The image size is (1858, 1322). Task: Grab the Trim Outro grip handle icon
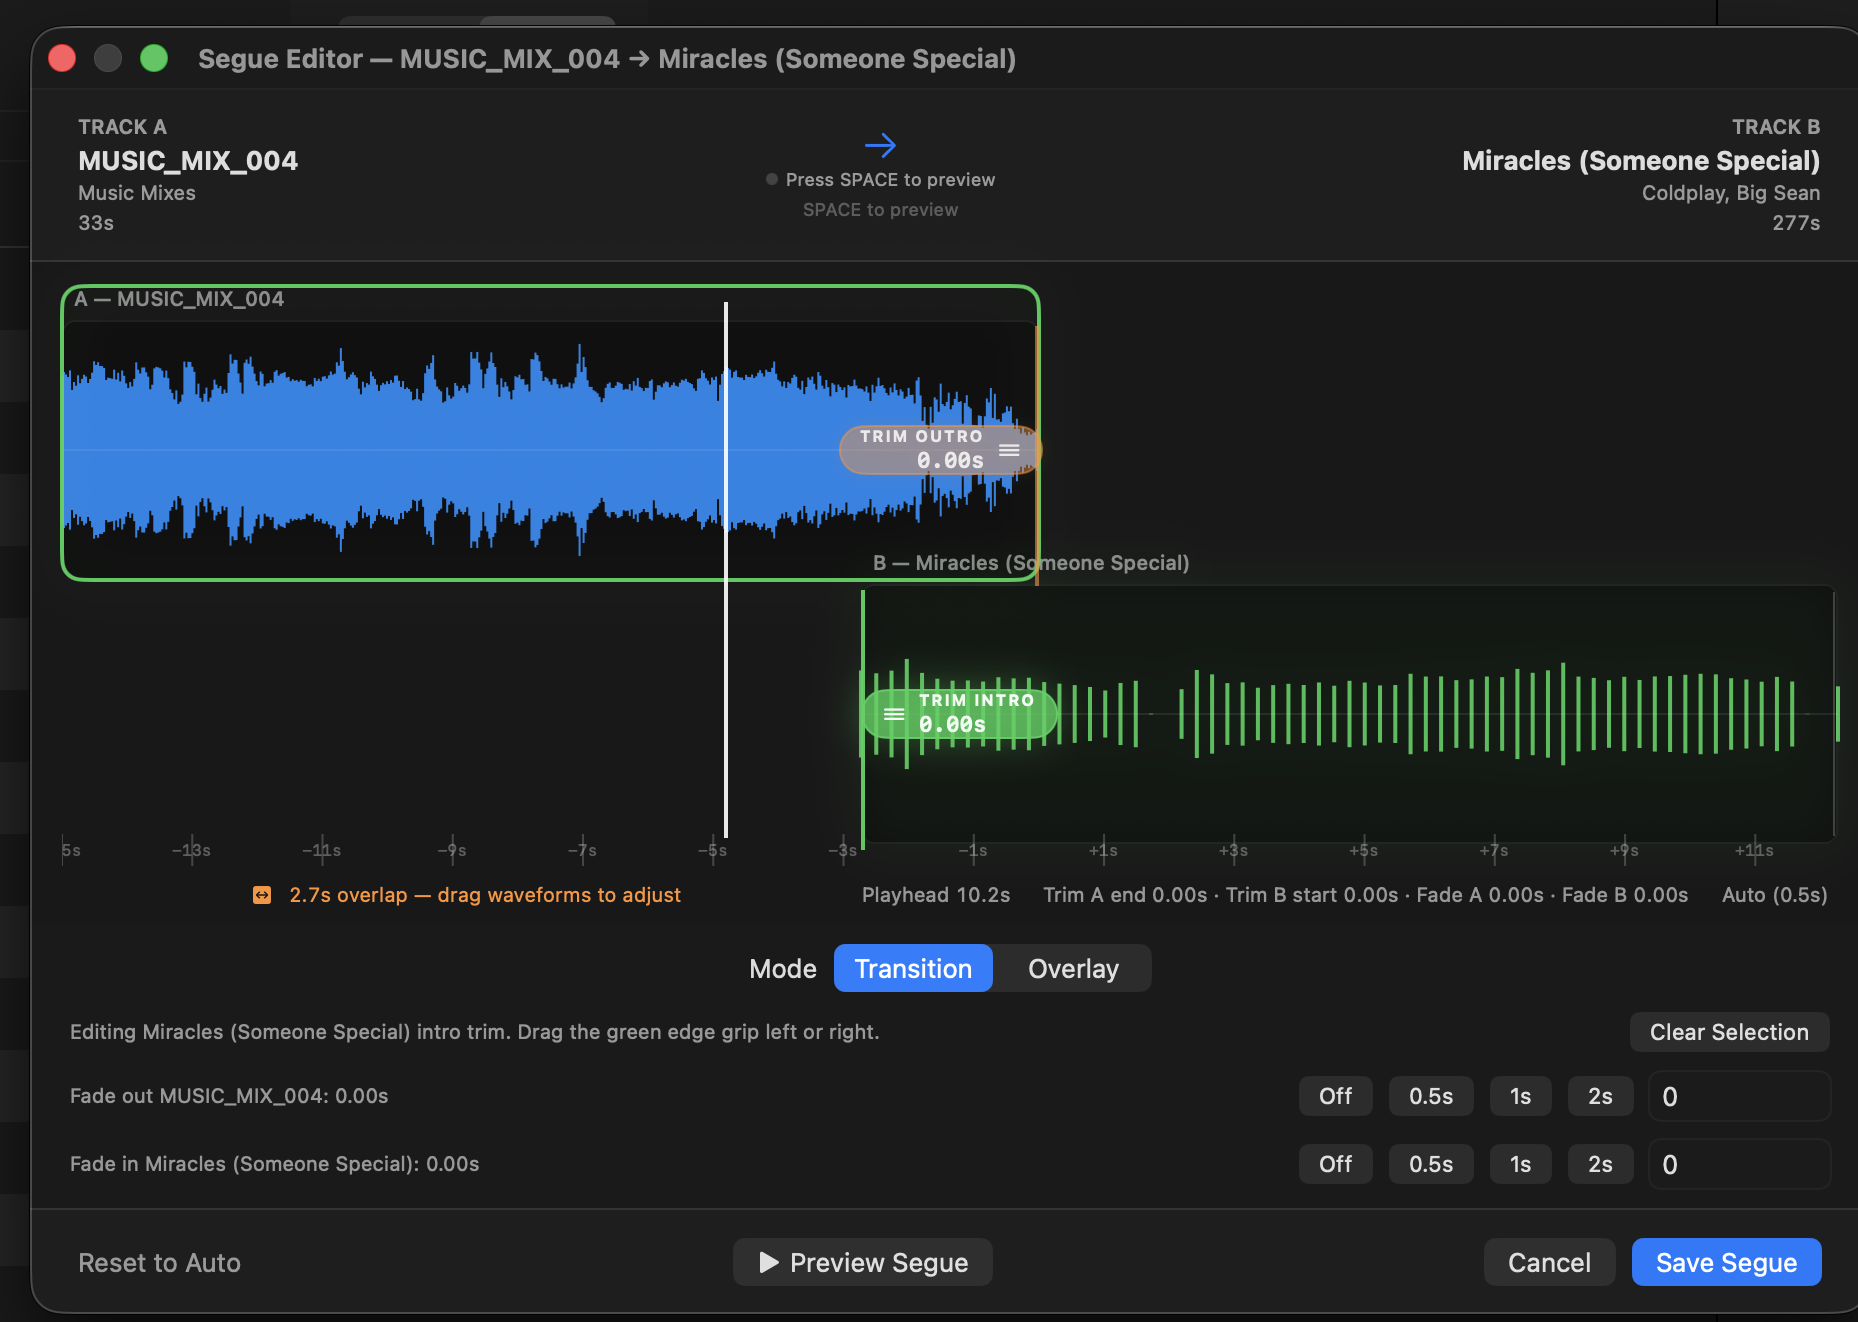pyautogui.click(x=1009, y=450)
